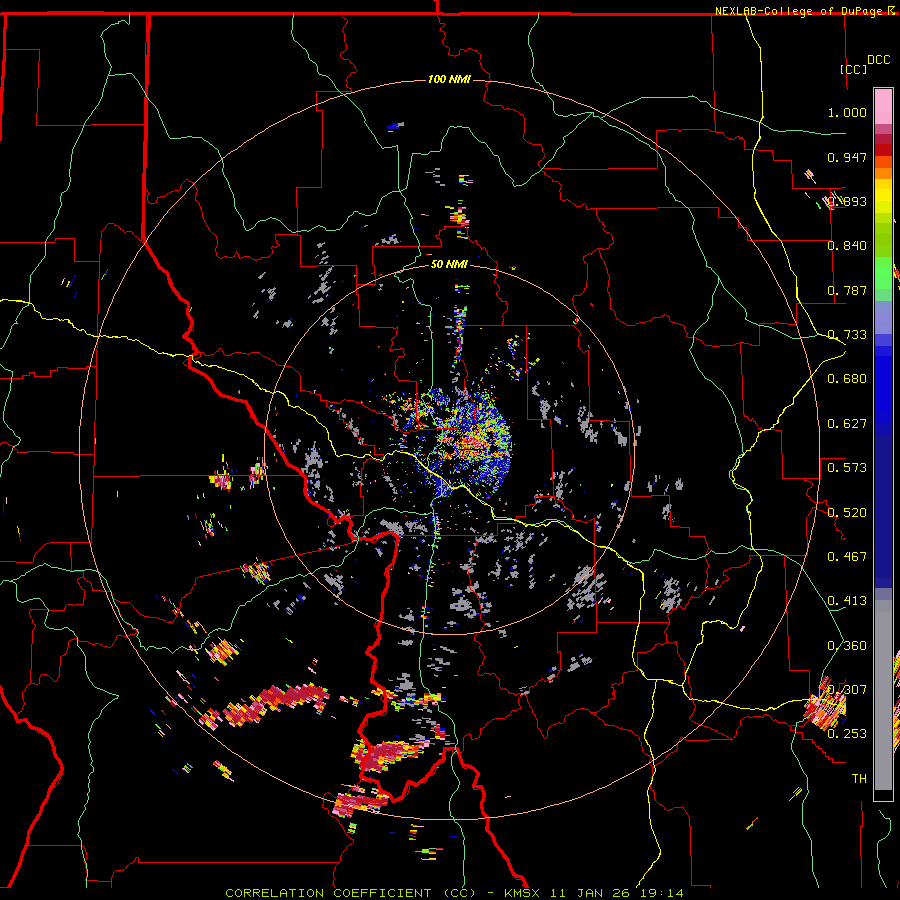Click the 1.000 legend value

pos(847,112)
